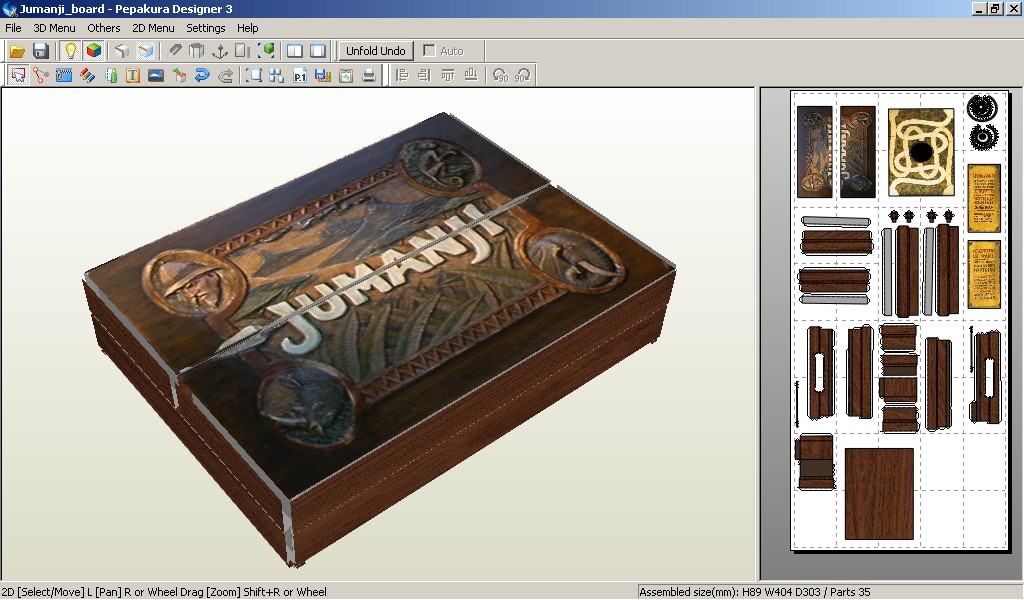Align selected parts to the bottom
The height and width of the screenshot is (600, 1024).
470,76
